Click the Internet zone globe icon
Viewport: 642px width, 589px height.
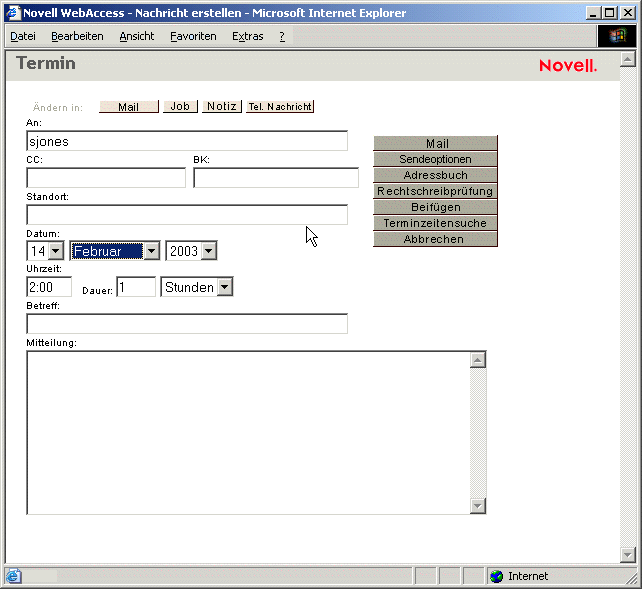(497, 576)
